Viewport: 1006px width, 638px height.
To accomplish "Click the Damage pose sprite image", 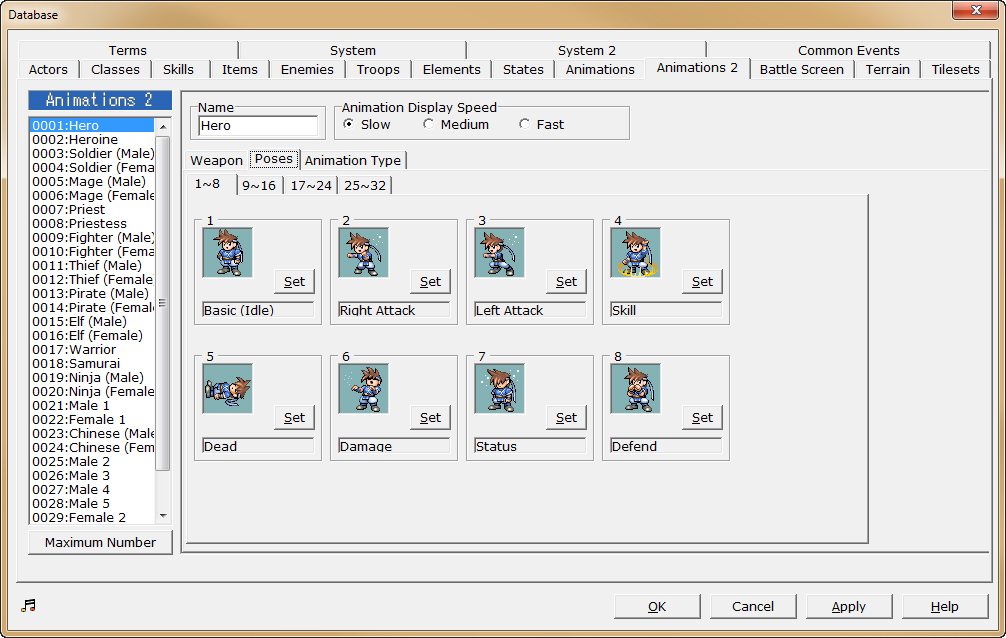I will click(363, 388).
